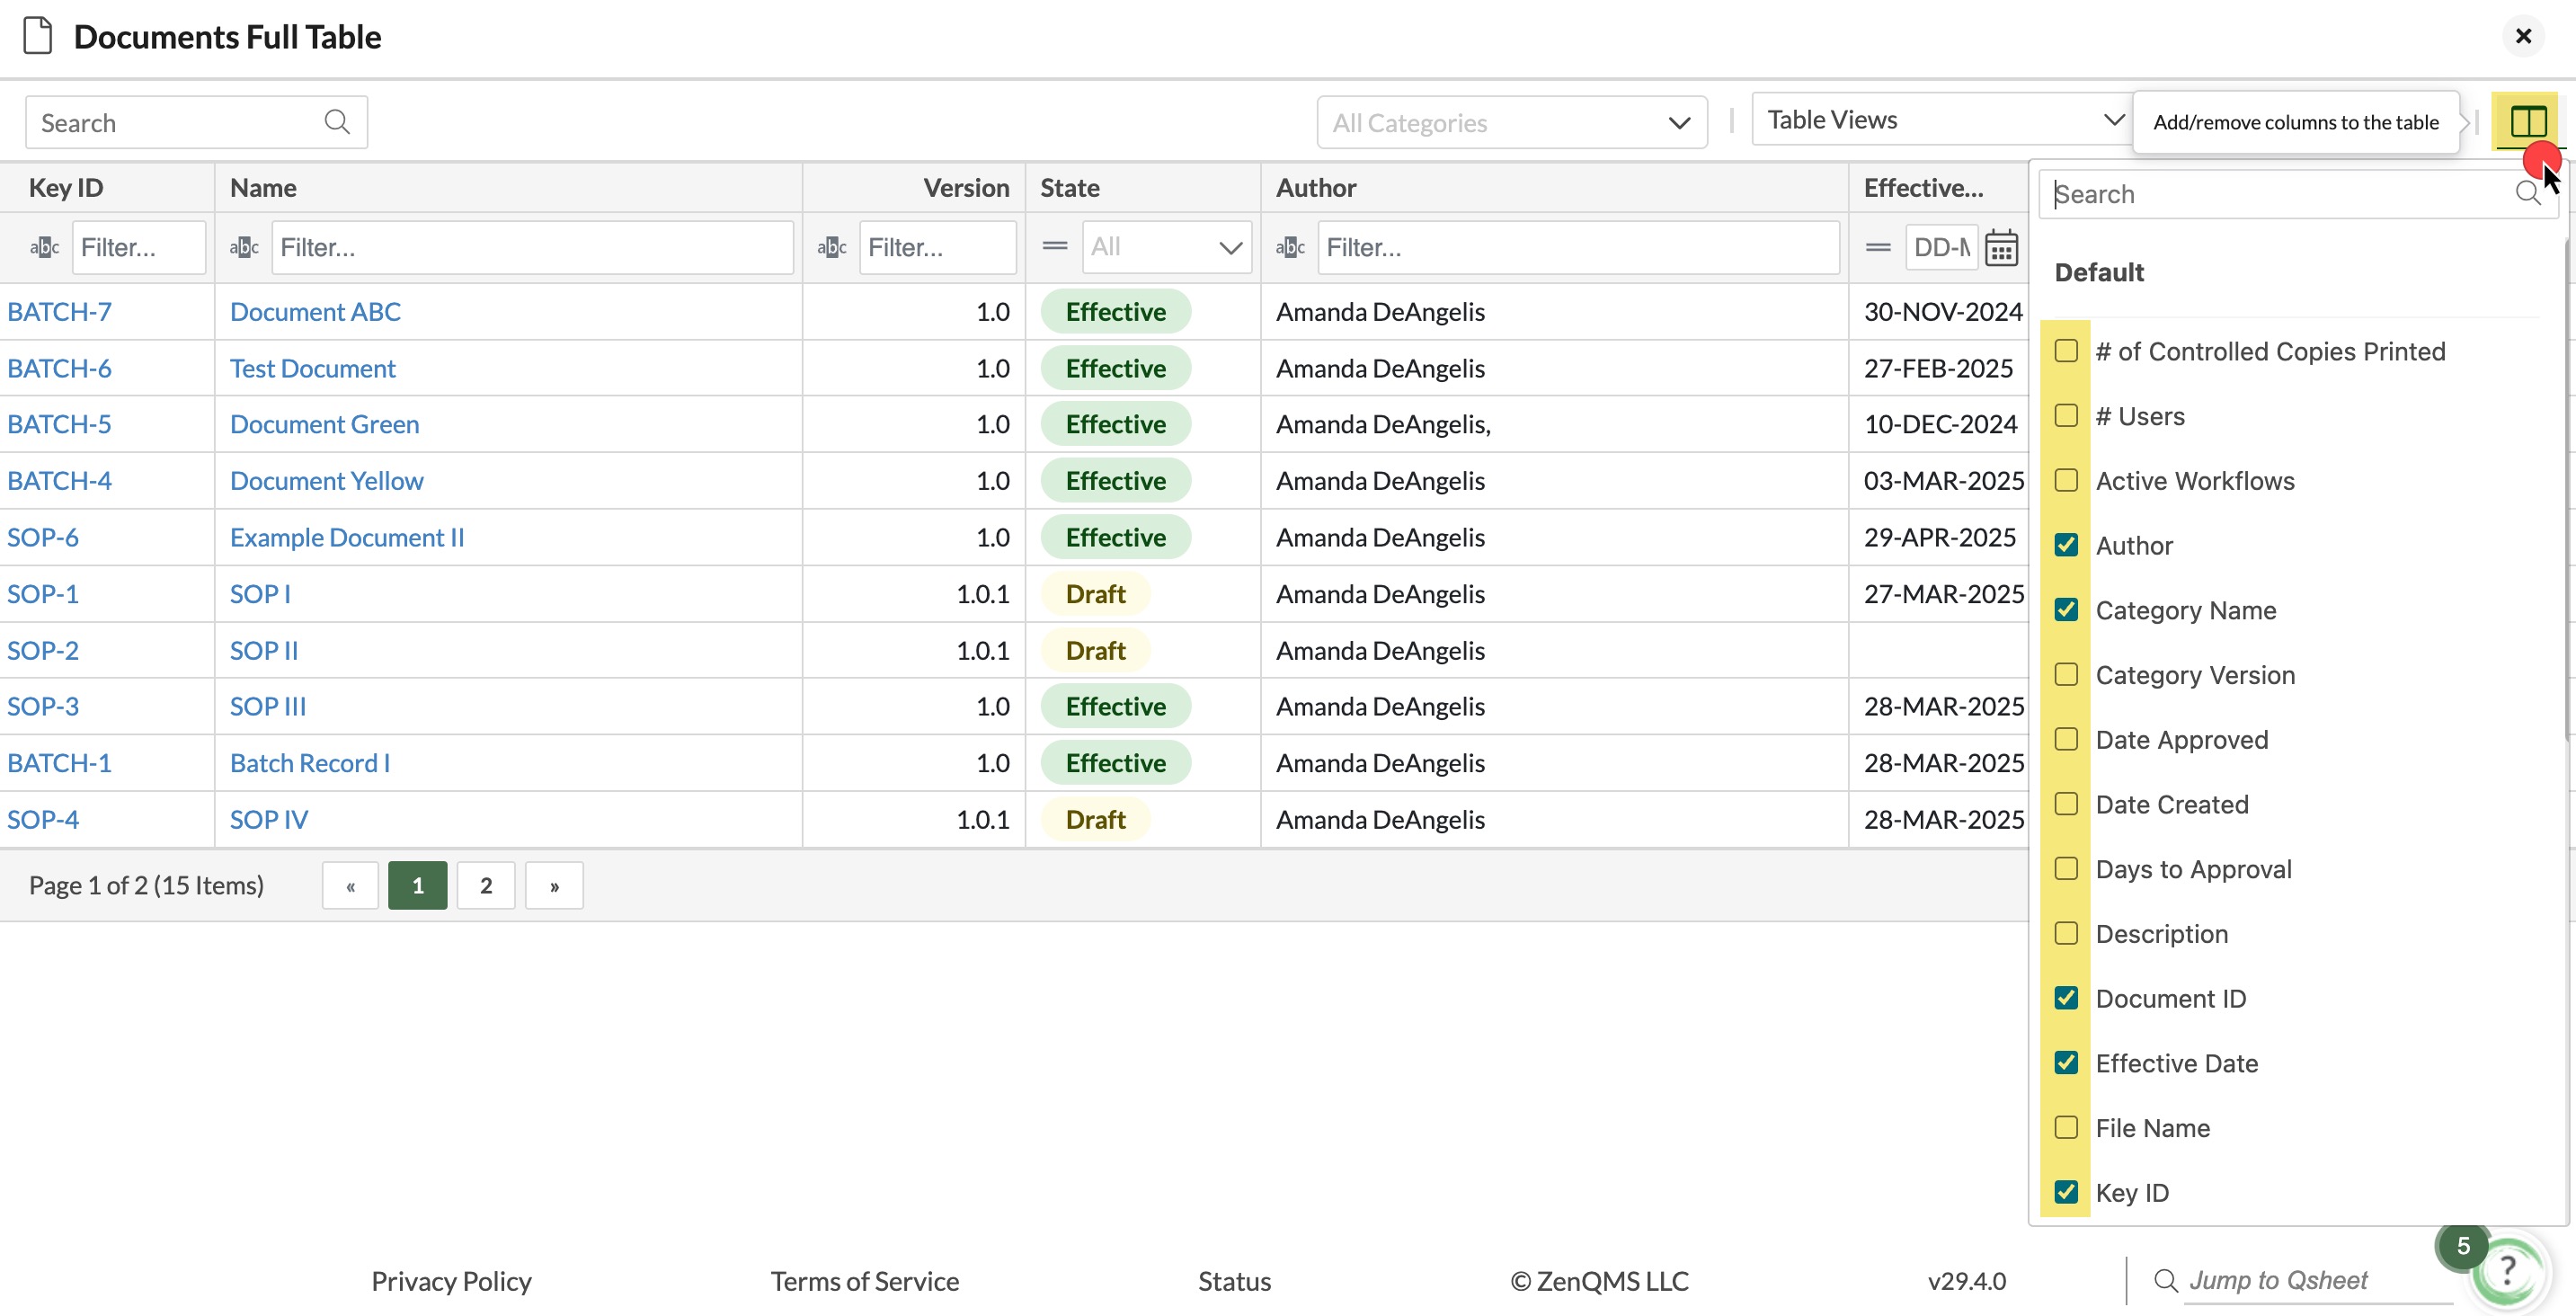This screenshot has height=1316, width=2576.
Task: Click the Author filter operator abc icon
Action: pyautogui.click(x=1290, y=247)
